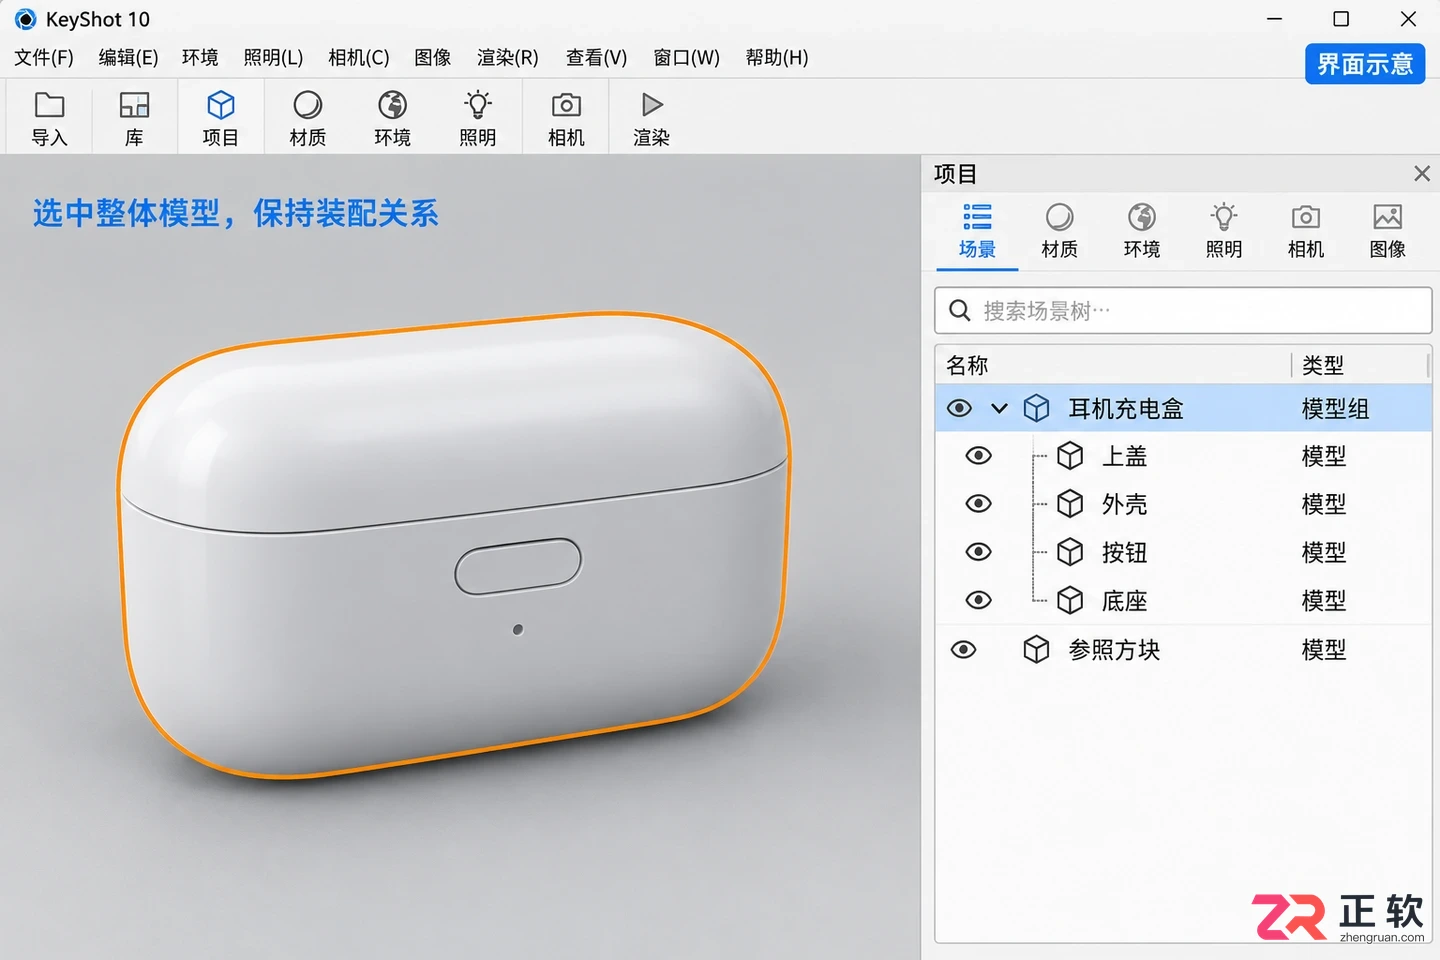Open the 导入 import tool
Viewport: 1440px width, 960px height.
(49, 118)
